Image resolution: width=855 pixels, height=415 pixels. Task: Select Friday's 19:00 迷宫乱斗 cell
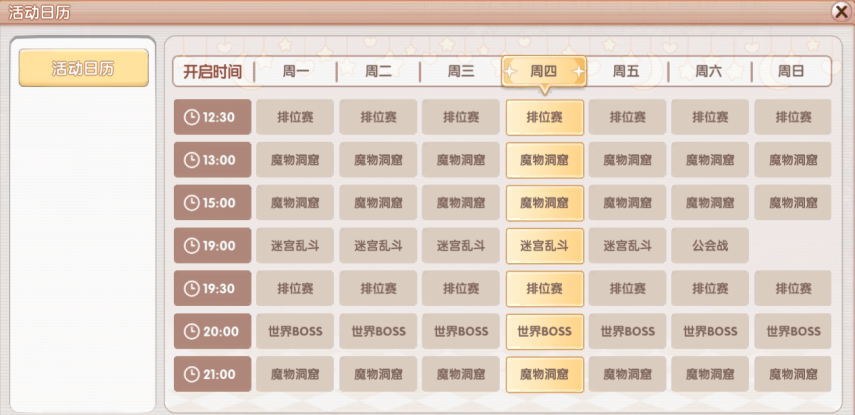coord(627,245)
